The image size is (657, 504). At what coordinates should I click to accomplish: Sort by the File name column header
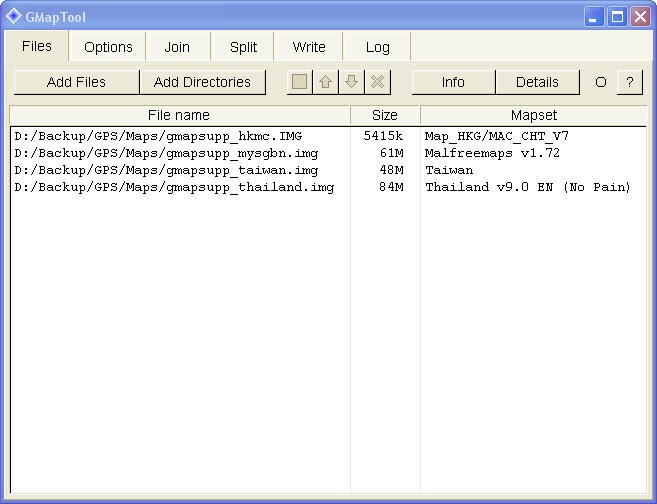pos(179,115)
